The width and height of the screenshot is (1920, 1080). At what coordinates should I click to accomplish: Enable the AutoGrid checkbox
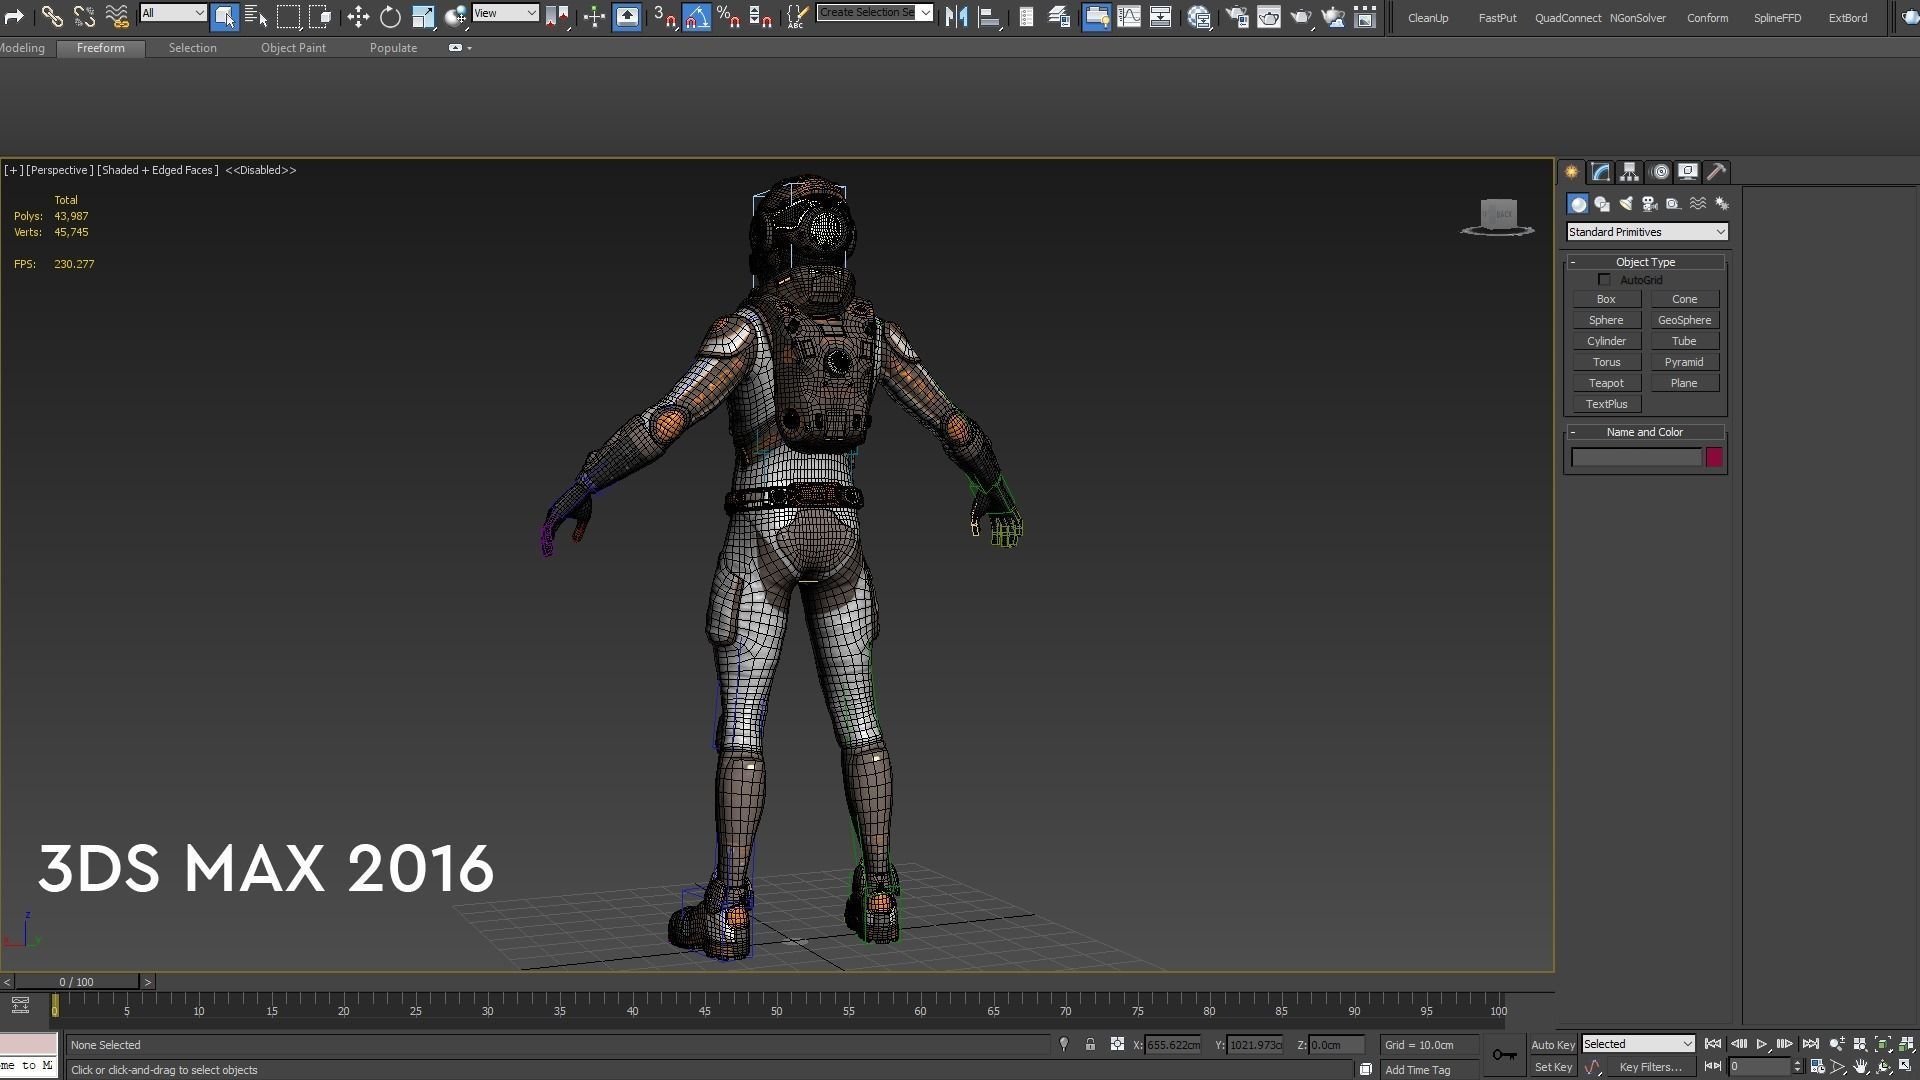[x=1605, y=280]
